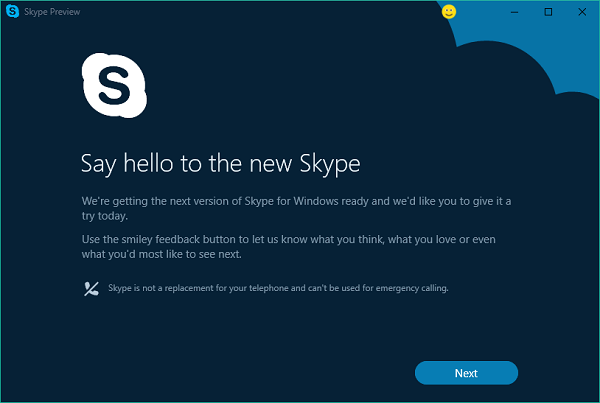Click the crossed-out phone emergency icon
The height and width of the screenshot is (403, 600).
pyautogui.click(x=91, y=289)
